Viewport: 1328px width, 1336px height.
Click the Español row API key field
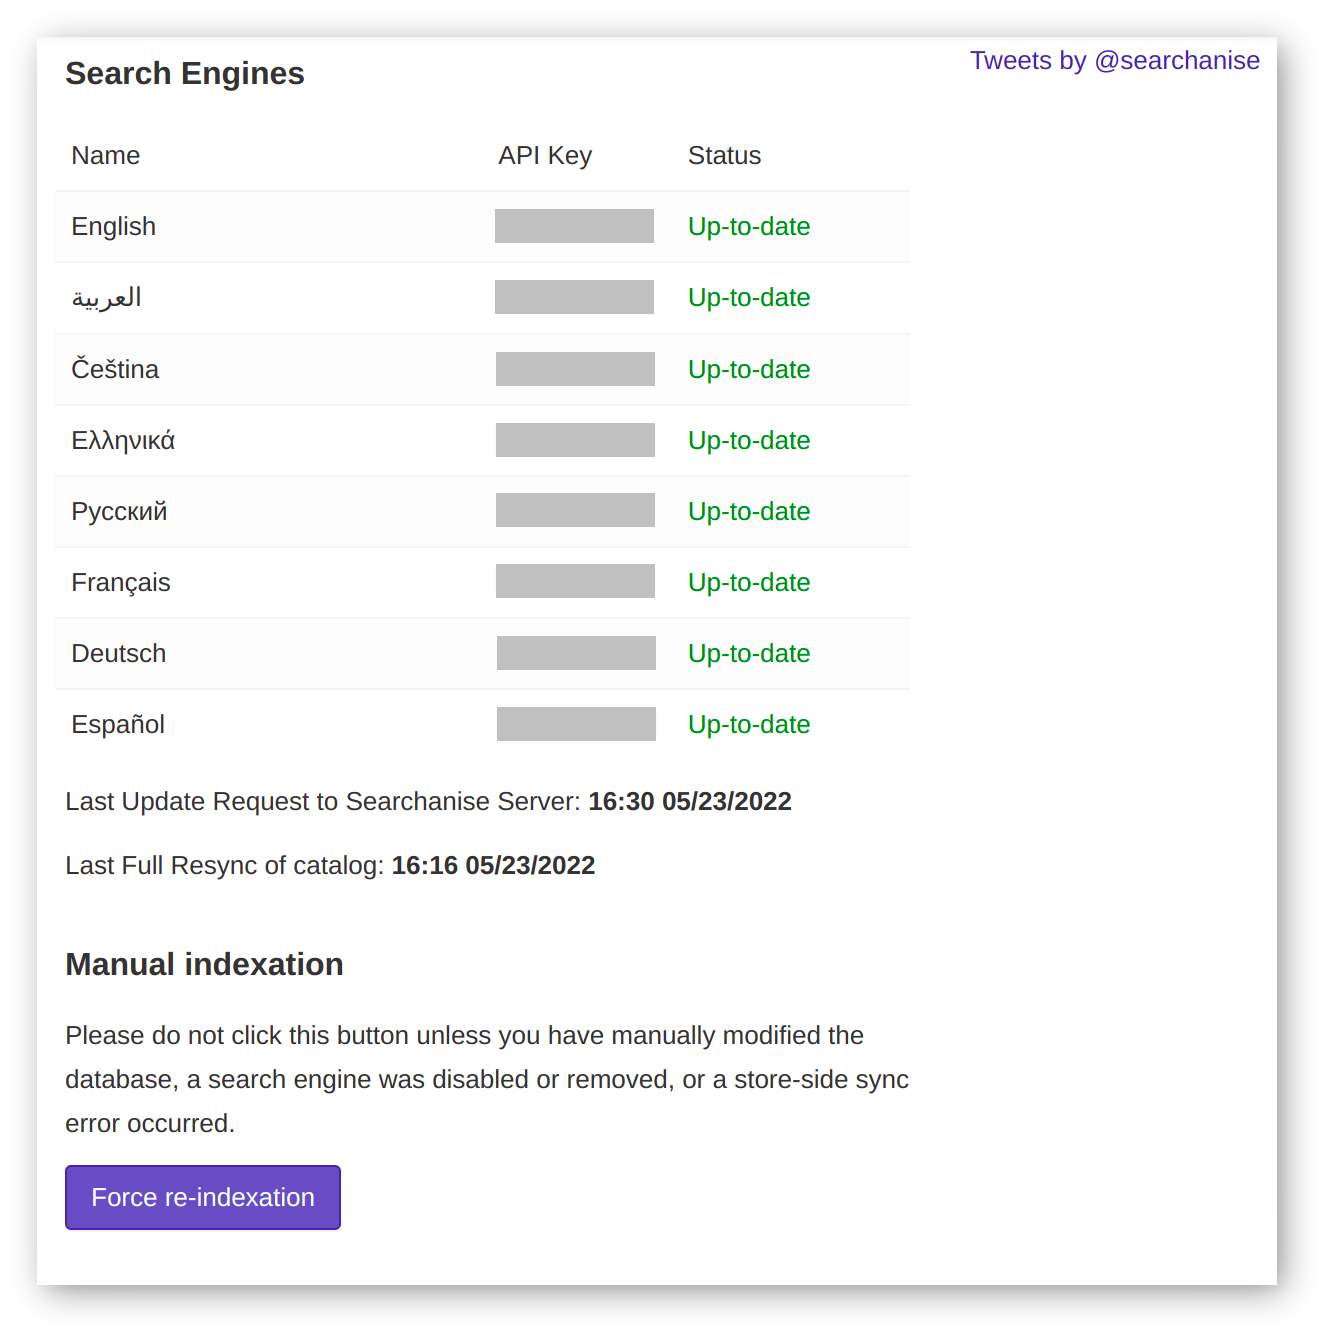click(576, 724)
